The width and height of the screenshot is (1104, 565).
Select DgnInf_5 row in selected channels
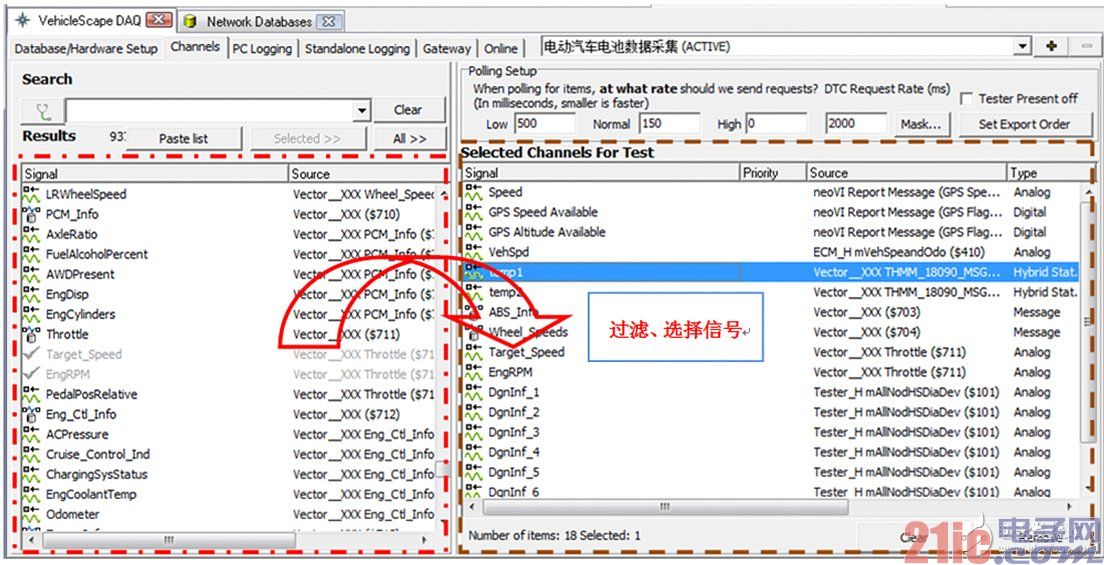771,471
